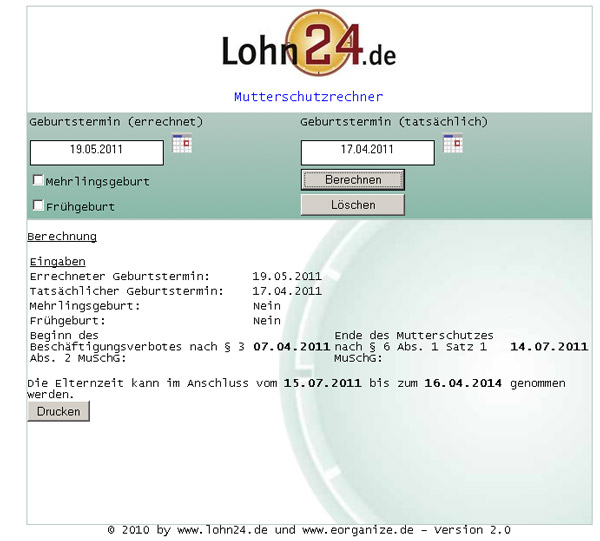Tick the Frühgeburt checkbox
Viewport: 600px width, 541px height.
point(38,206)
